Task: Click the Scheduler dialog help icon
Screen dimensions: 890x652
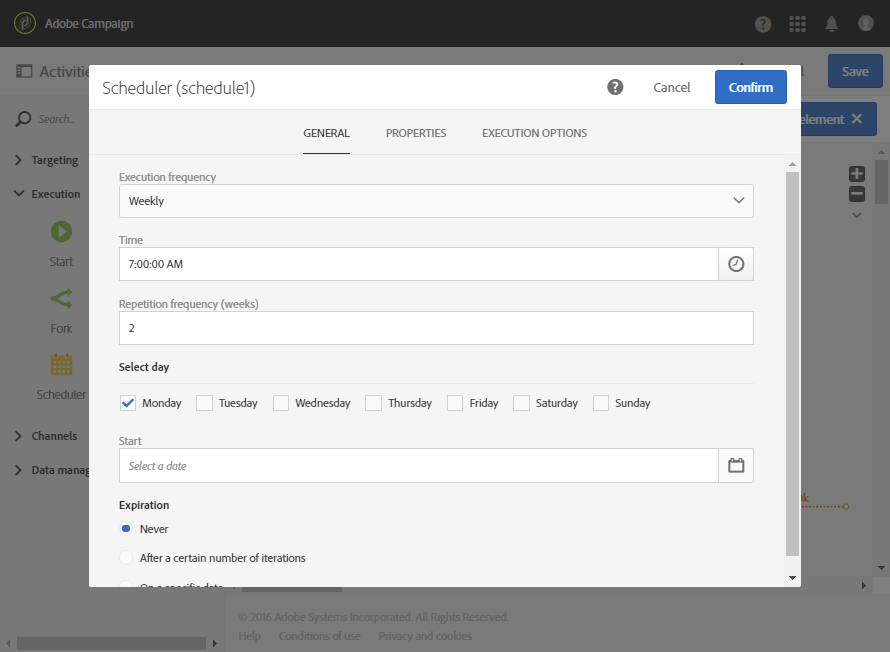Action: point(615,87)
